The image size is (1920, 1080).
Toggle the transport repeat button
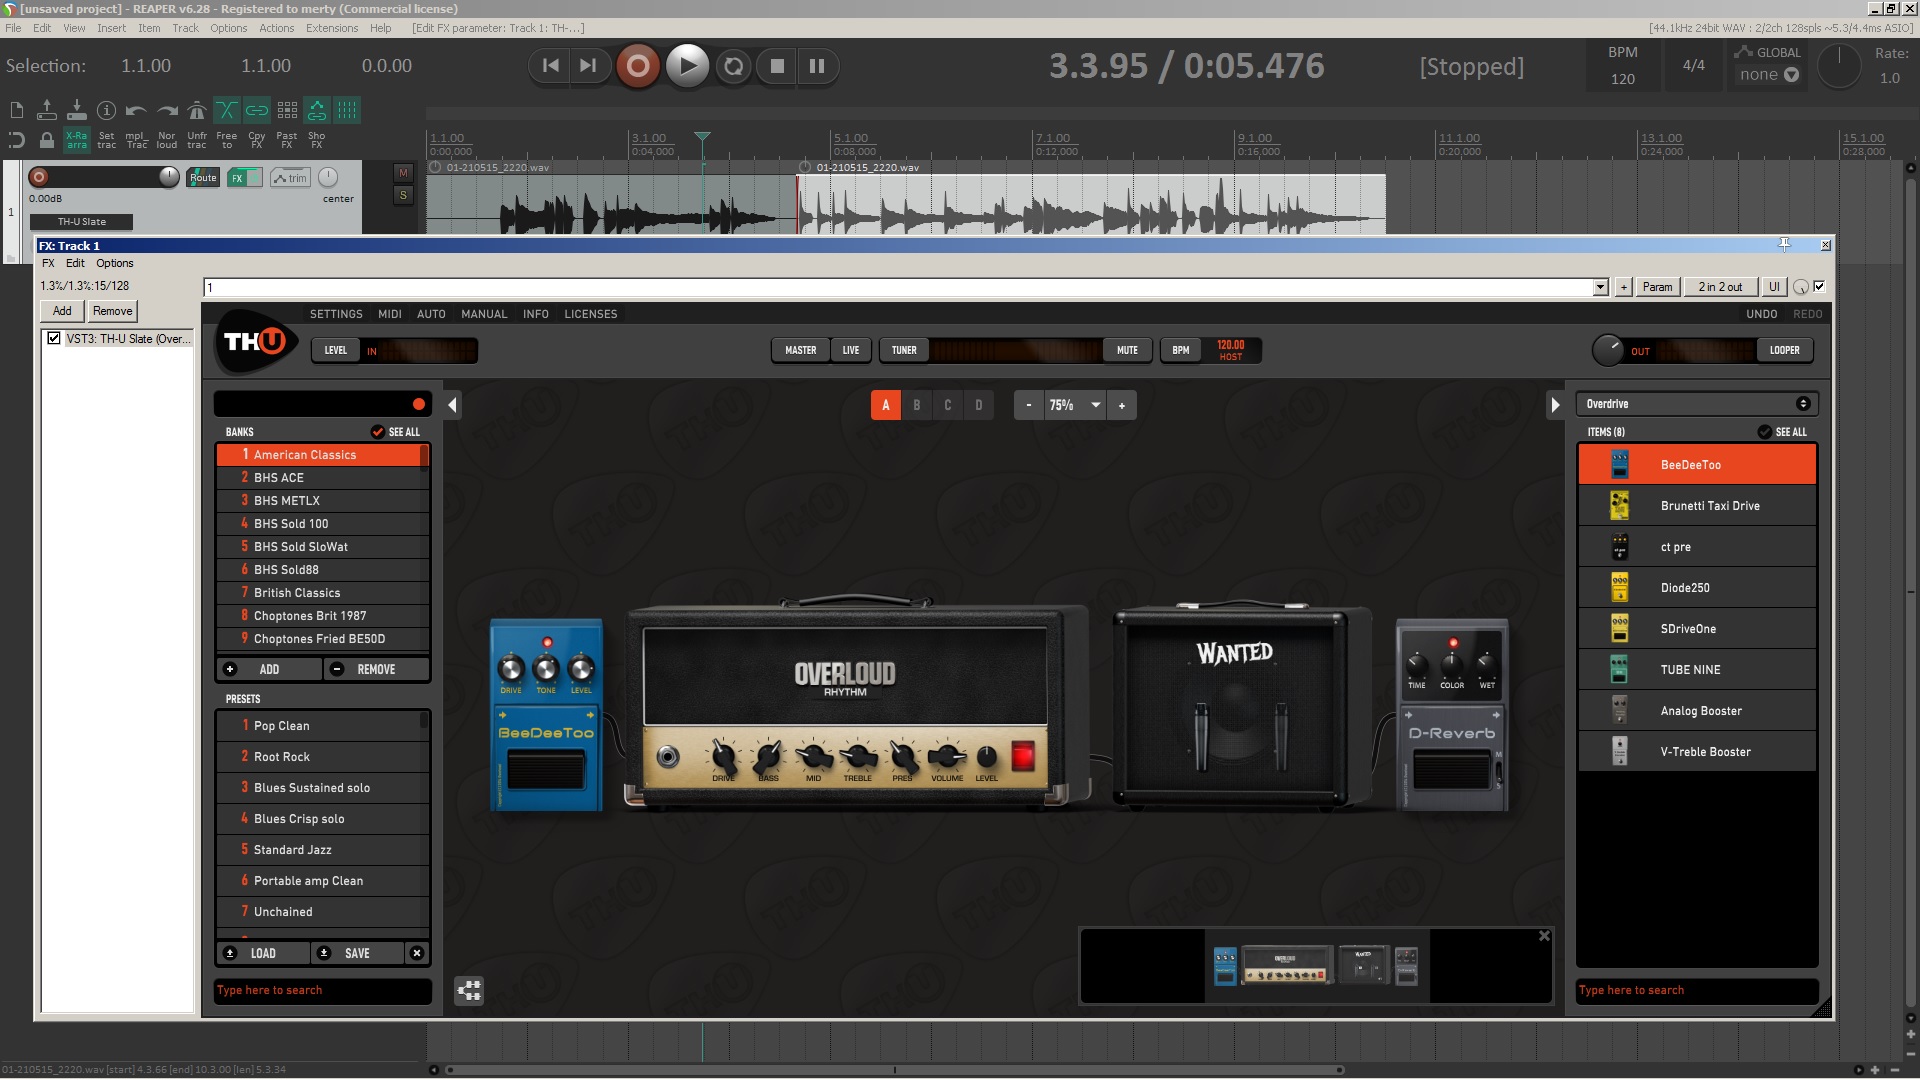[734, 66]
